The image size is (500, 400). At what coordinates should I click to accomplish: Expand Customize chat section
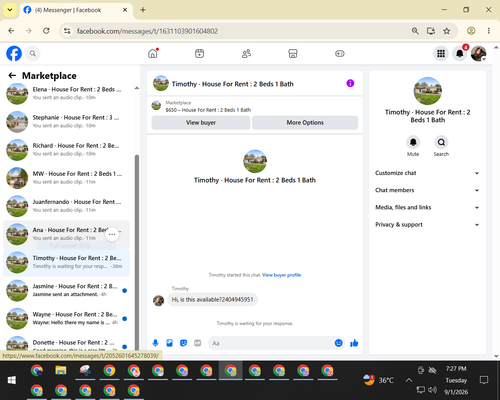[427, 173]
